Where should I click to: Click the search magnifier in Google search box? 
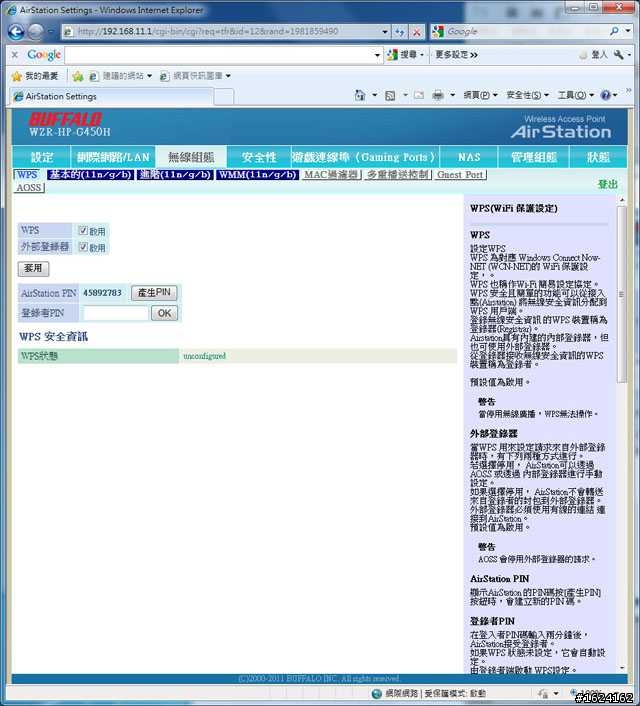[614, 32]
